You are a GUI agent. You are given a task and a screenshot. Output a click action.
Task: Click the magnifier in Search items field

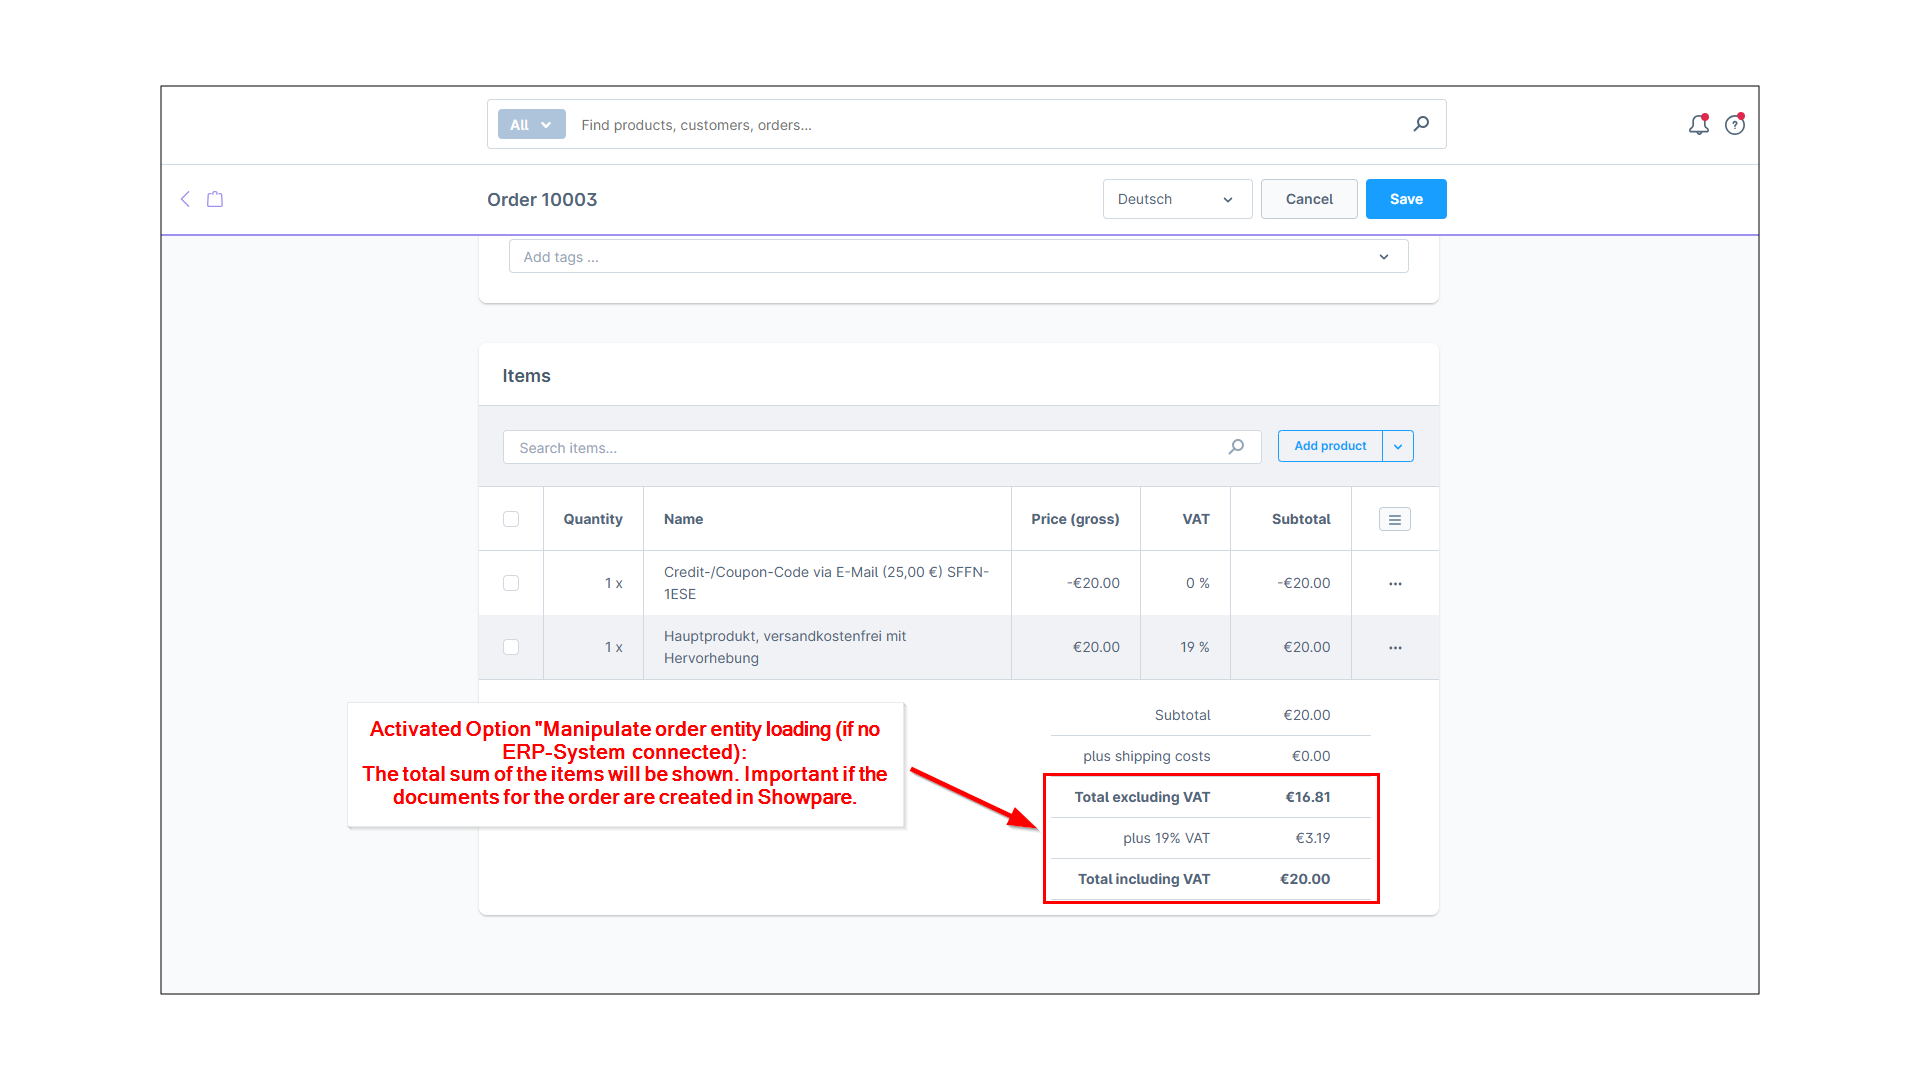[x=1237, y=447]
